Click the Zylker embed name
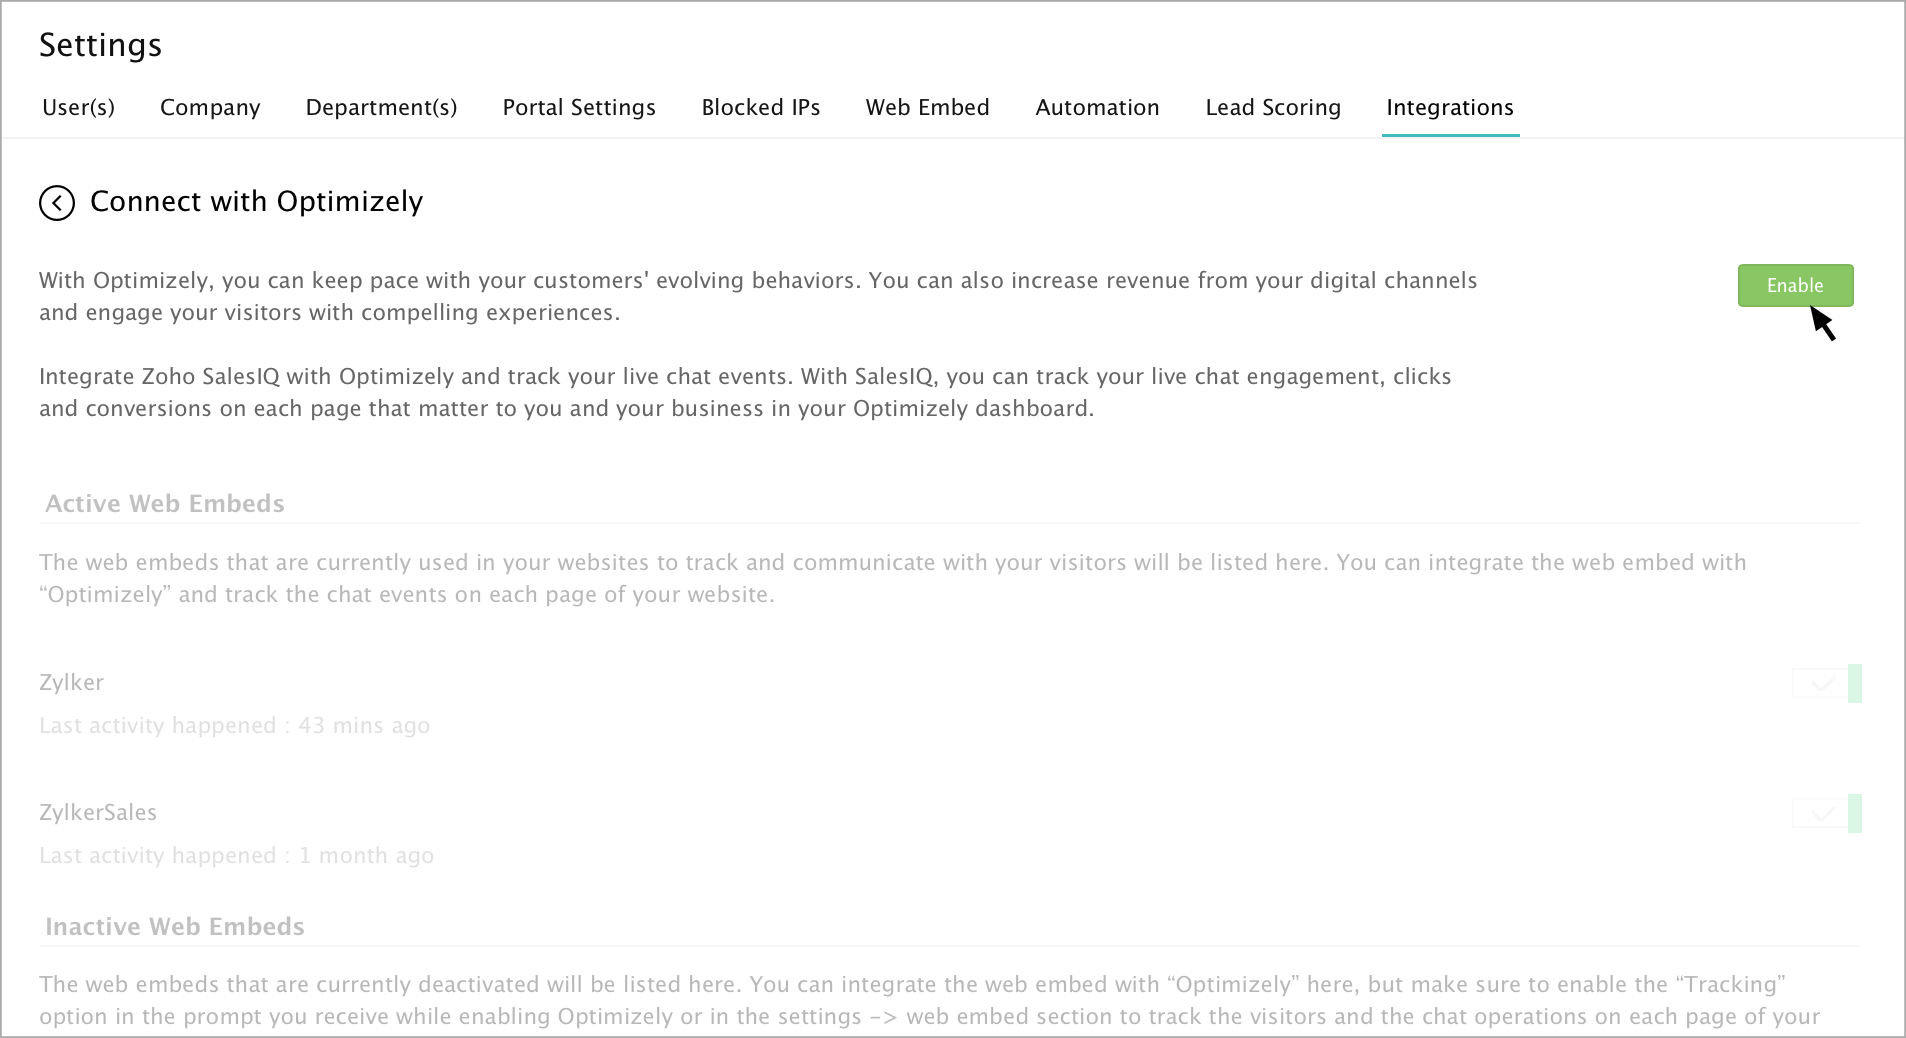This screenshot has height=1038, width=1906. coord(71,683)
